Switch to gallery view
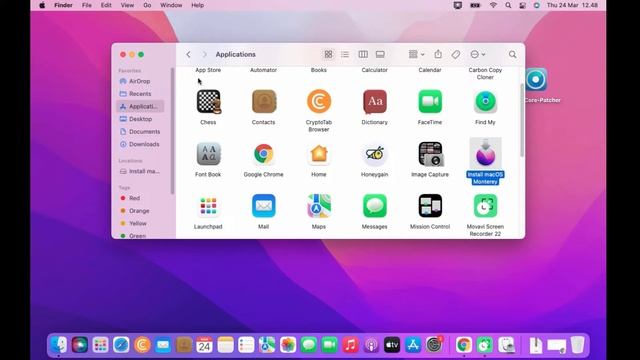This screenshot has height=360, width=640. [x=380, y=54]
